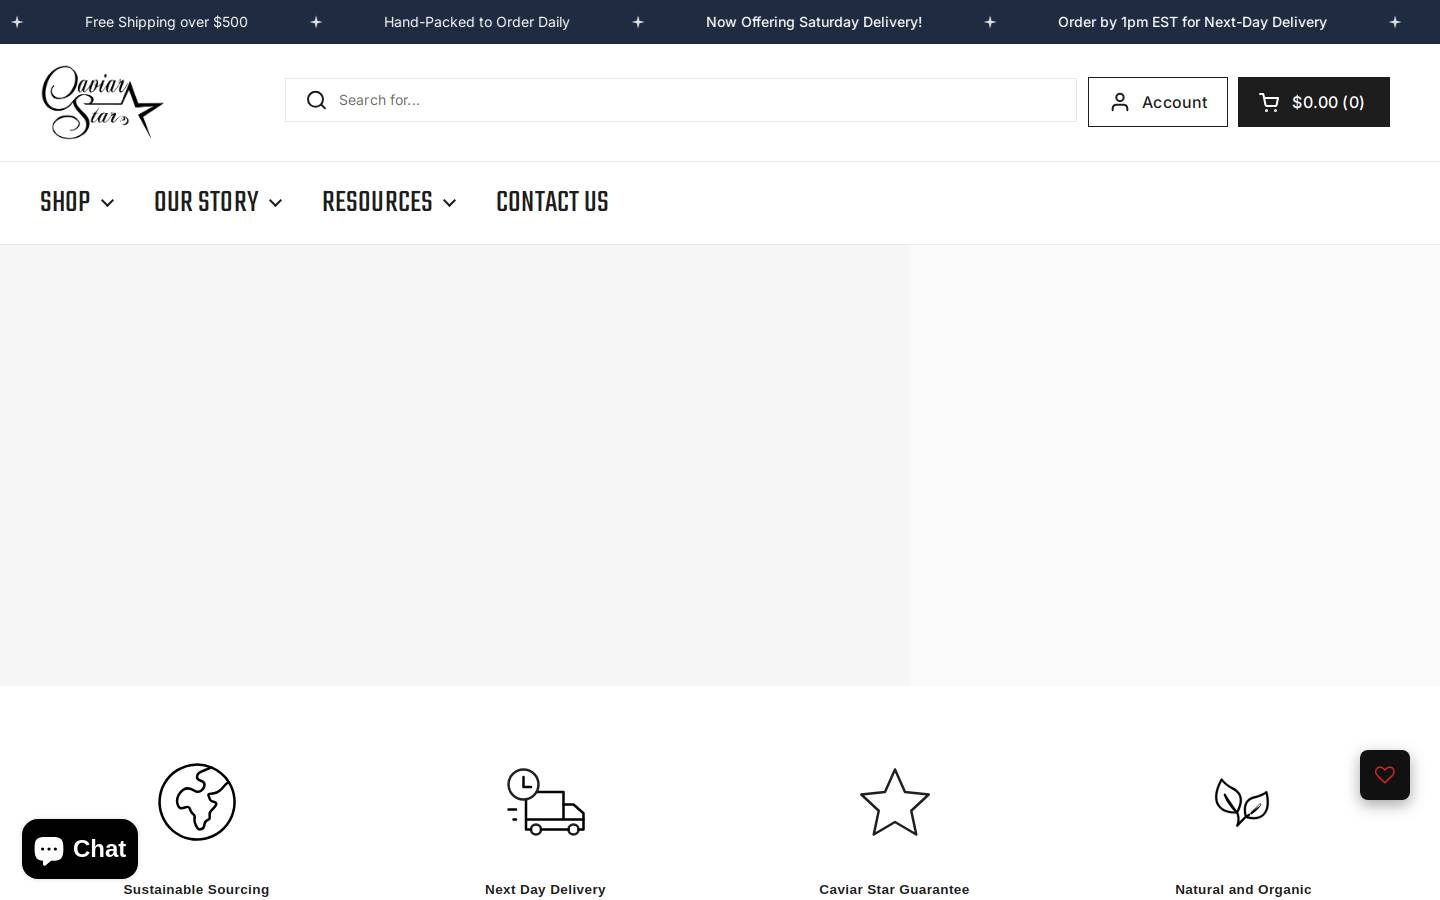Click the Sustainable Sourcing globe icon

pyautogui.click(x=197, y=802)
